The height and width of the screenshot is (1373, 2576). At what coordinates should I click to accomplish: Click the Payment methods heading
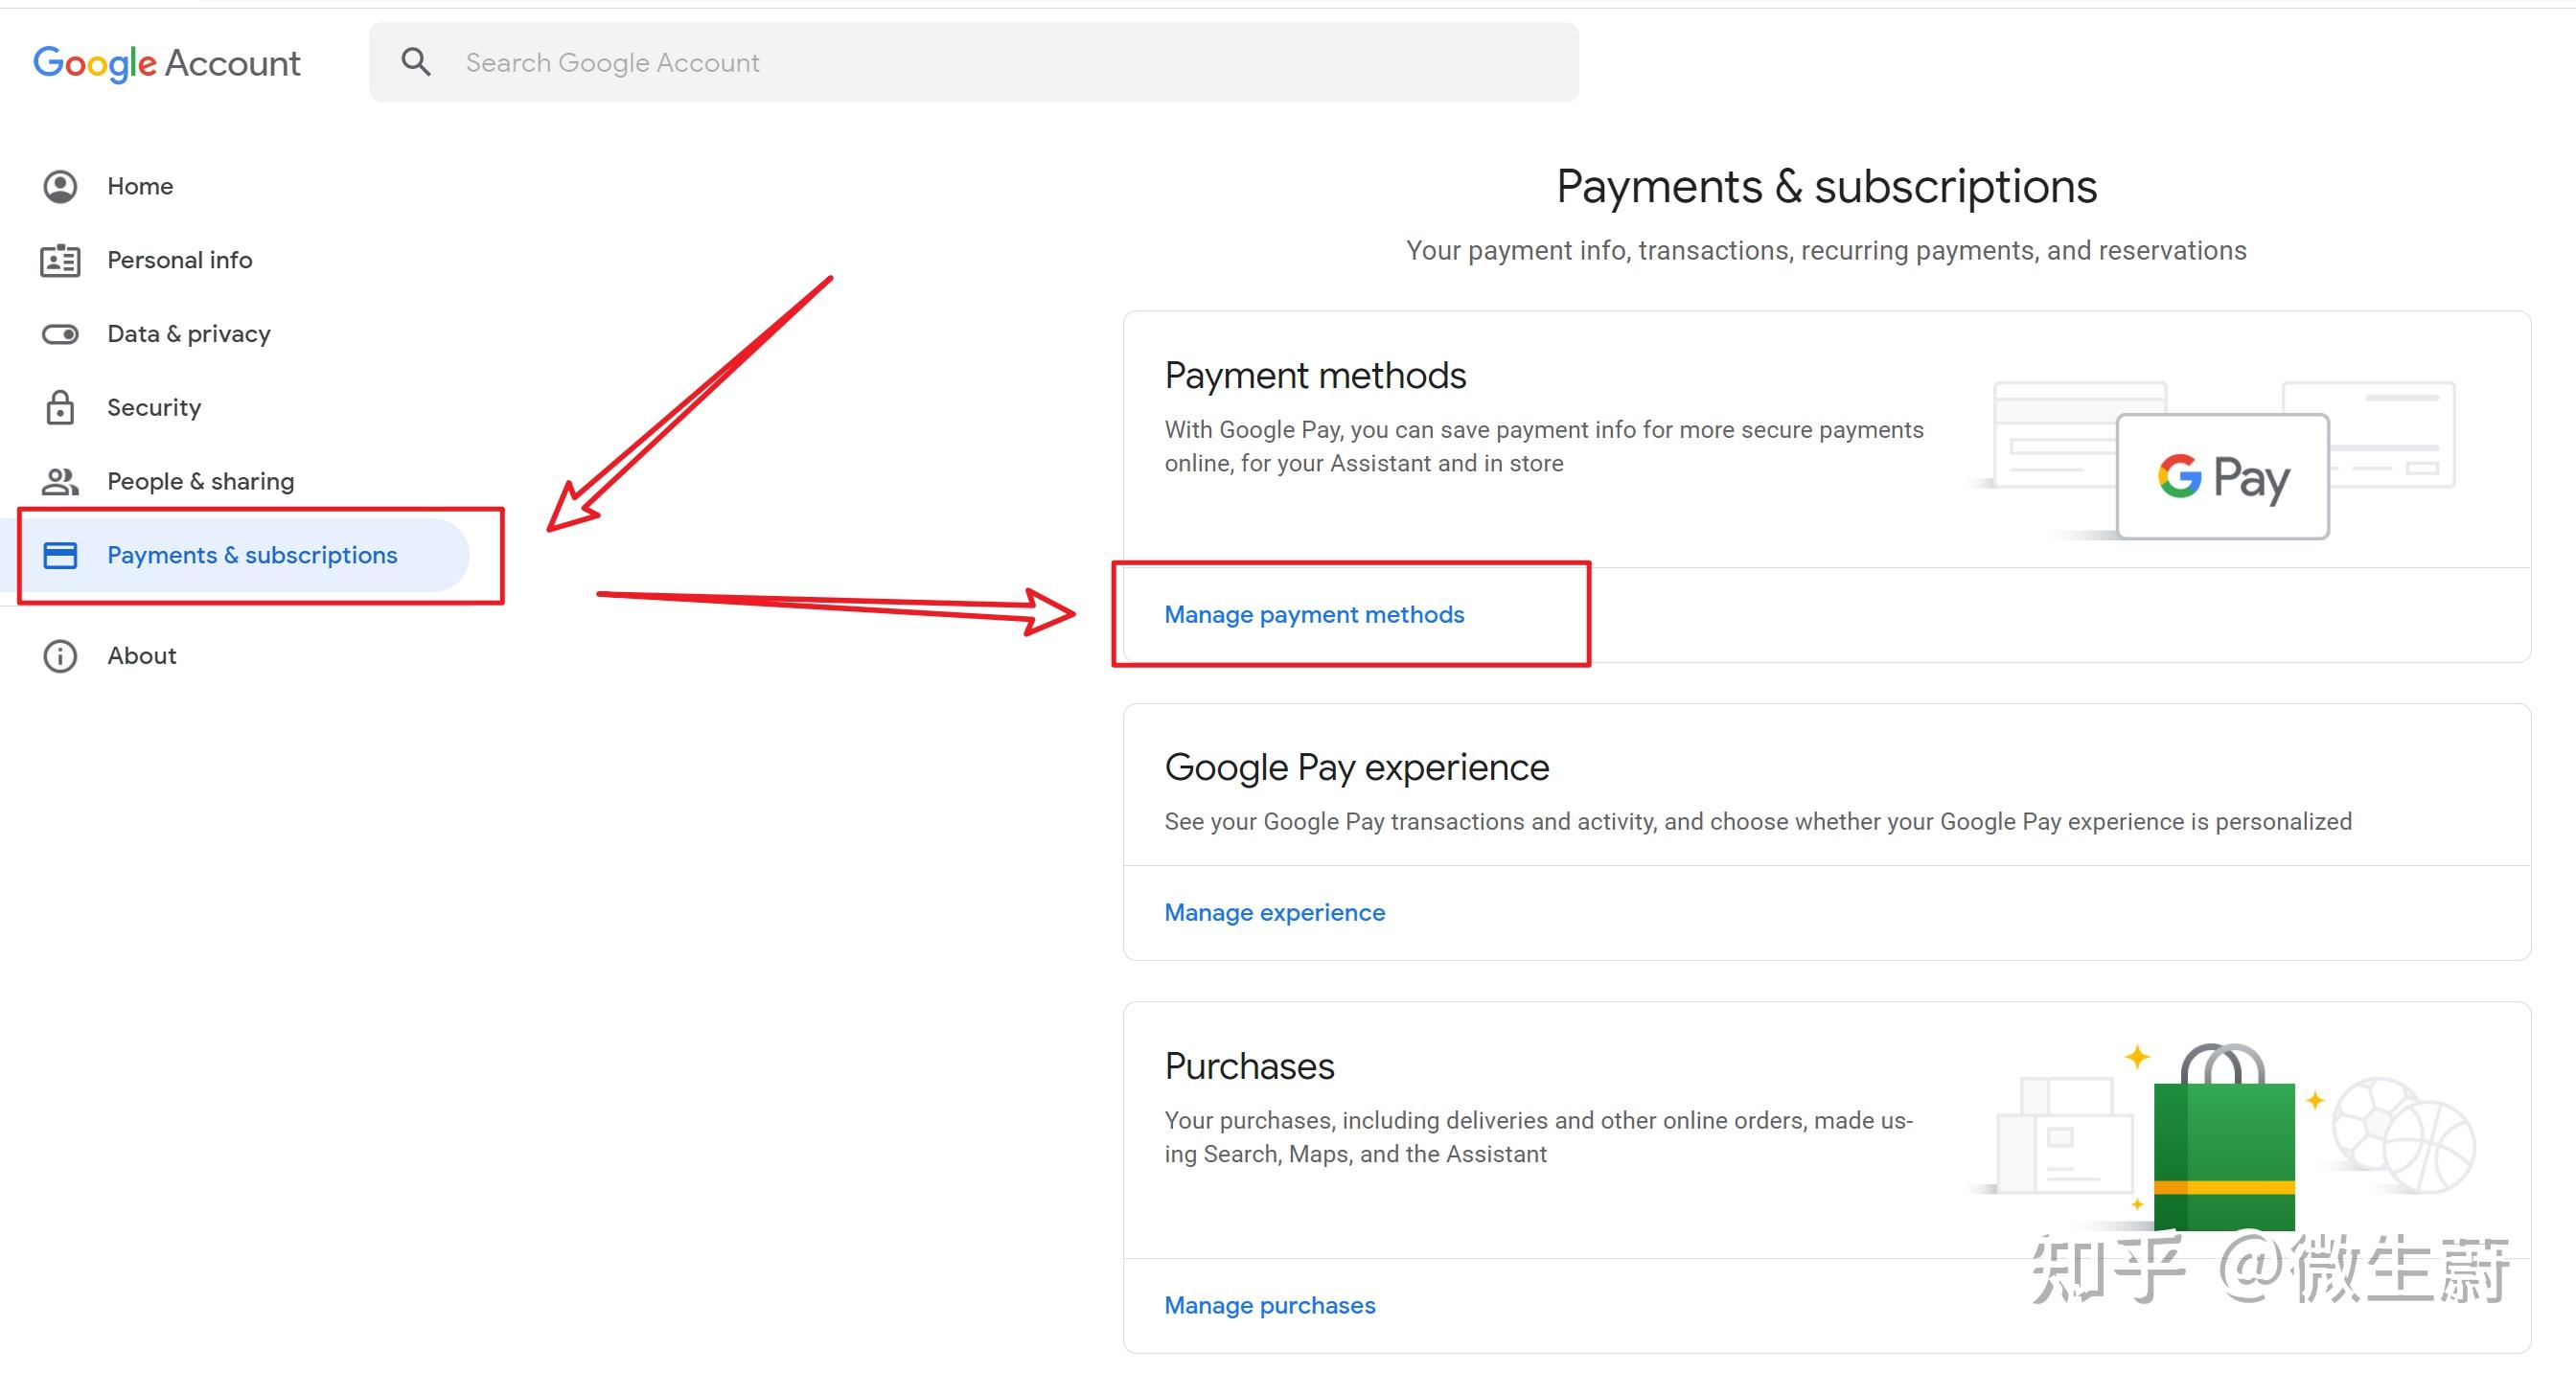[x=1315, y=375]
